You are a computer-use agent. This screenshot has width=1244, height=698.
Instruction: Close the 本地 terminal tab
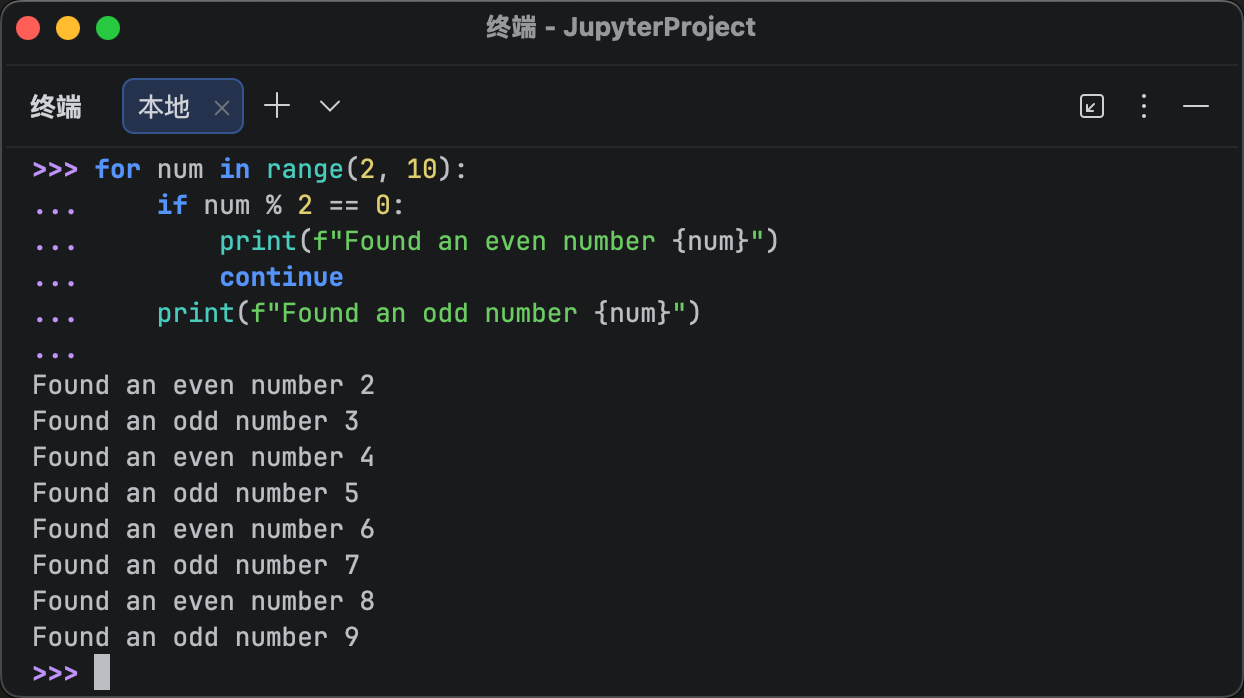tap(222, 108)
